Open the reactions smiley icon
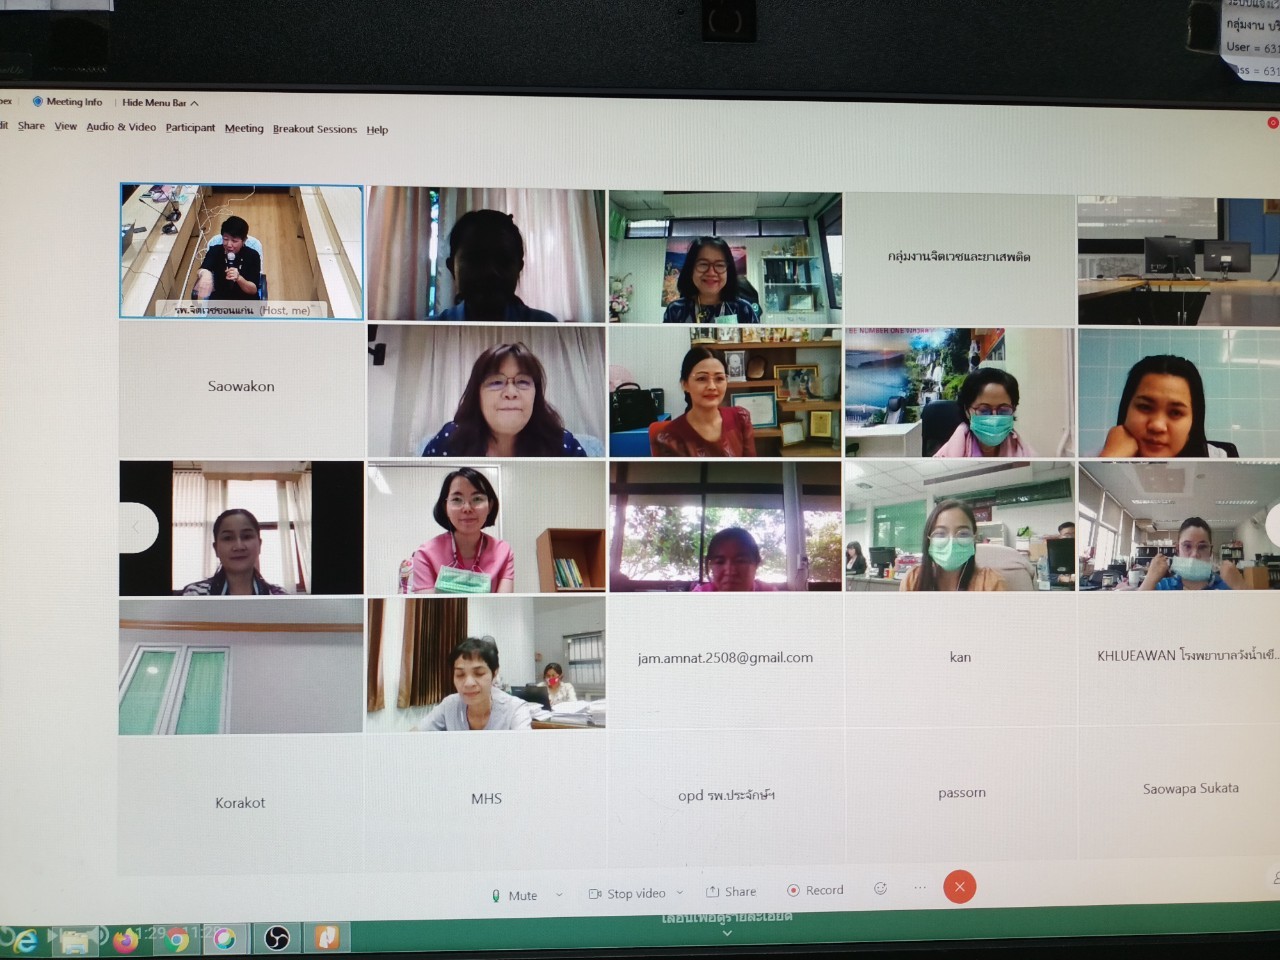 tap(880, 888)
